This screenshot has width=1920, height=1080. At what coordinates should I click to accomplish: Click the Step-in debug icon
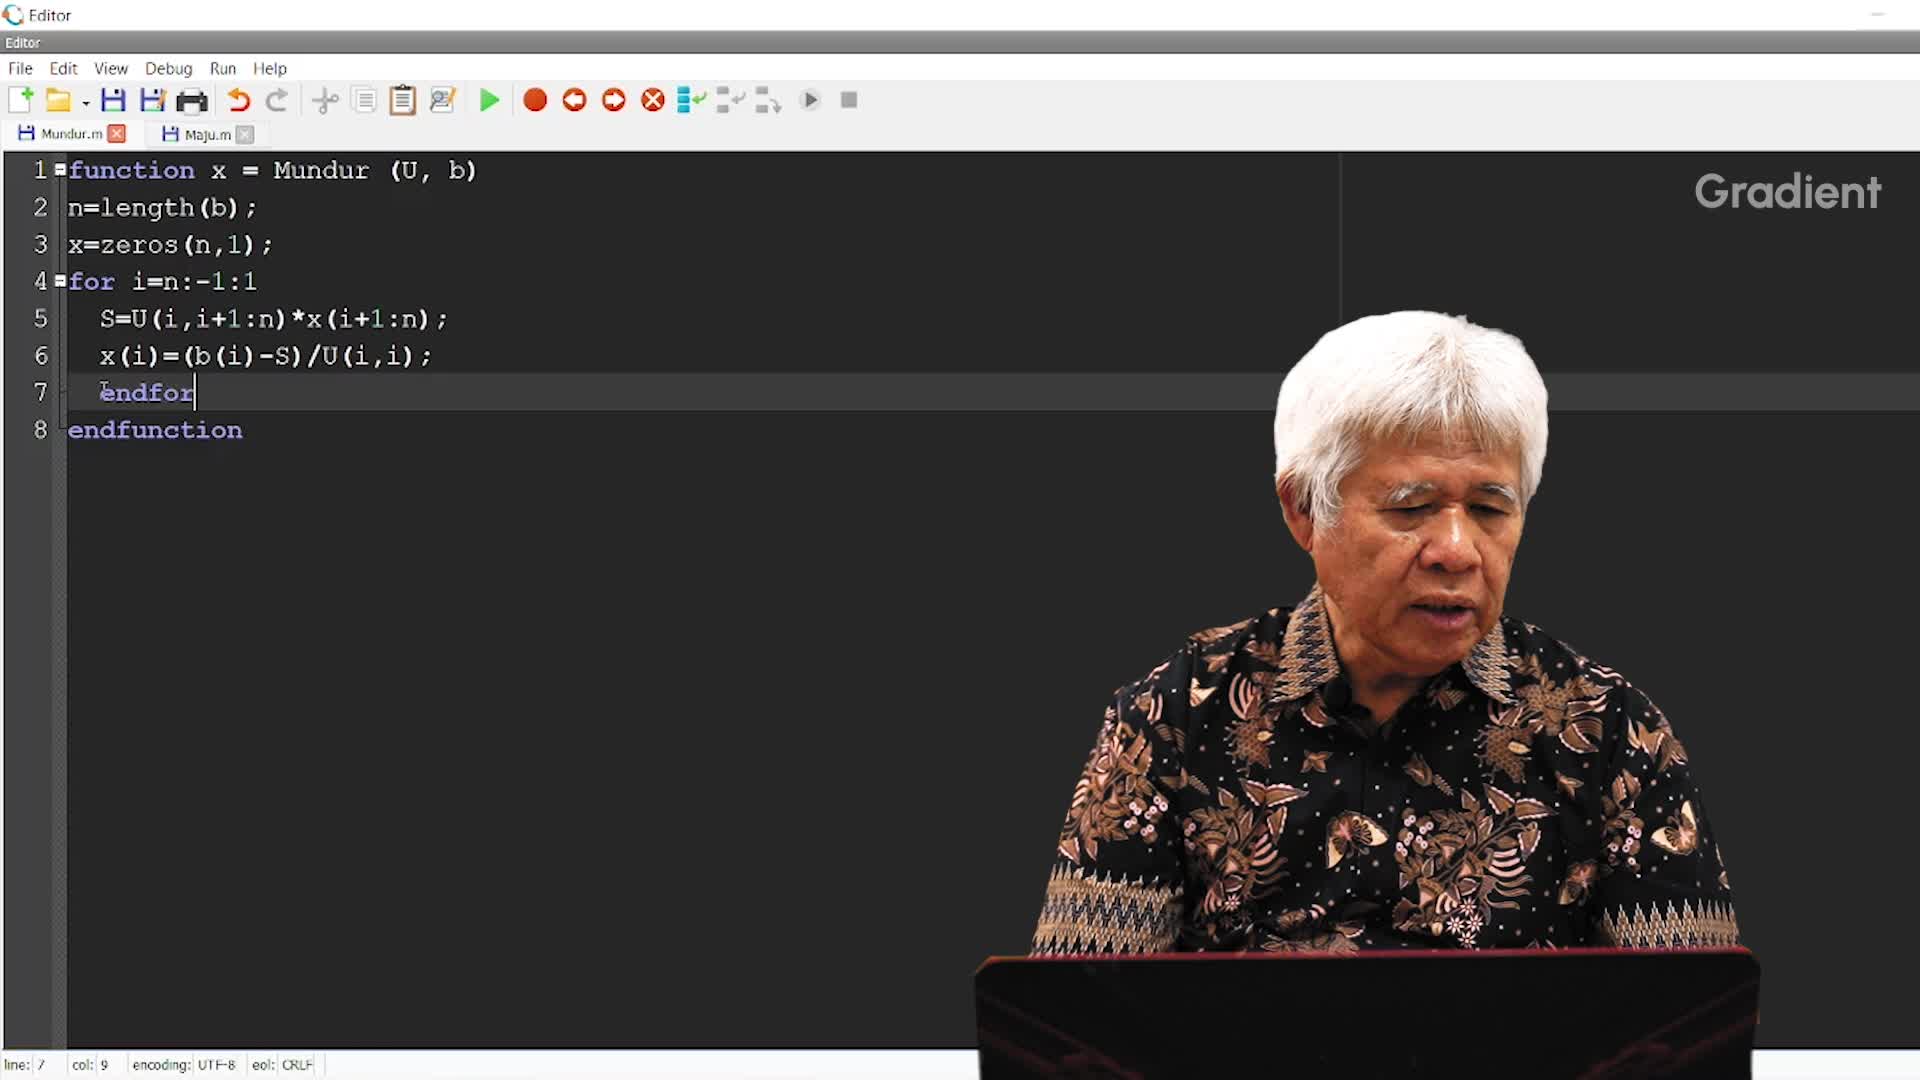pos(732,99)
